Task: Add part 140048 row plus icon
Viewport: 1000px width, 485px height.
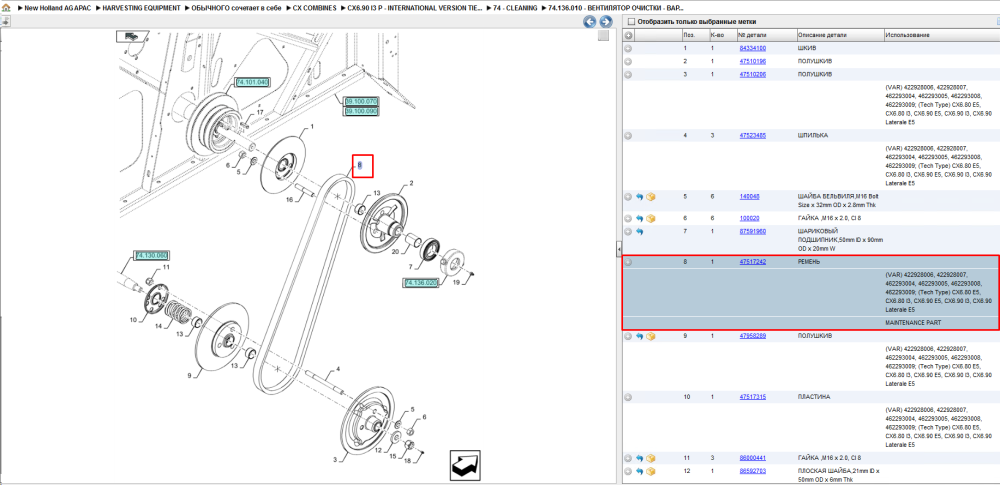Action: coord(628,197)
